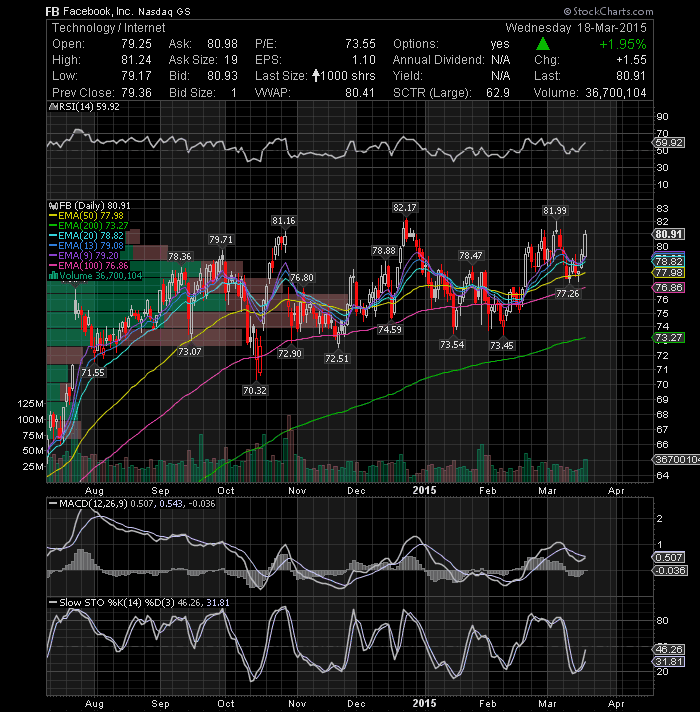Click the 77.98 EMA(50) axis tag
Image resolution: width=700 pixels, height=712 pixels.
pos(669,272)
